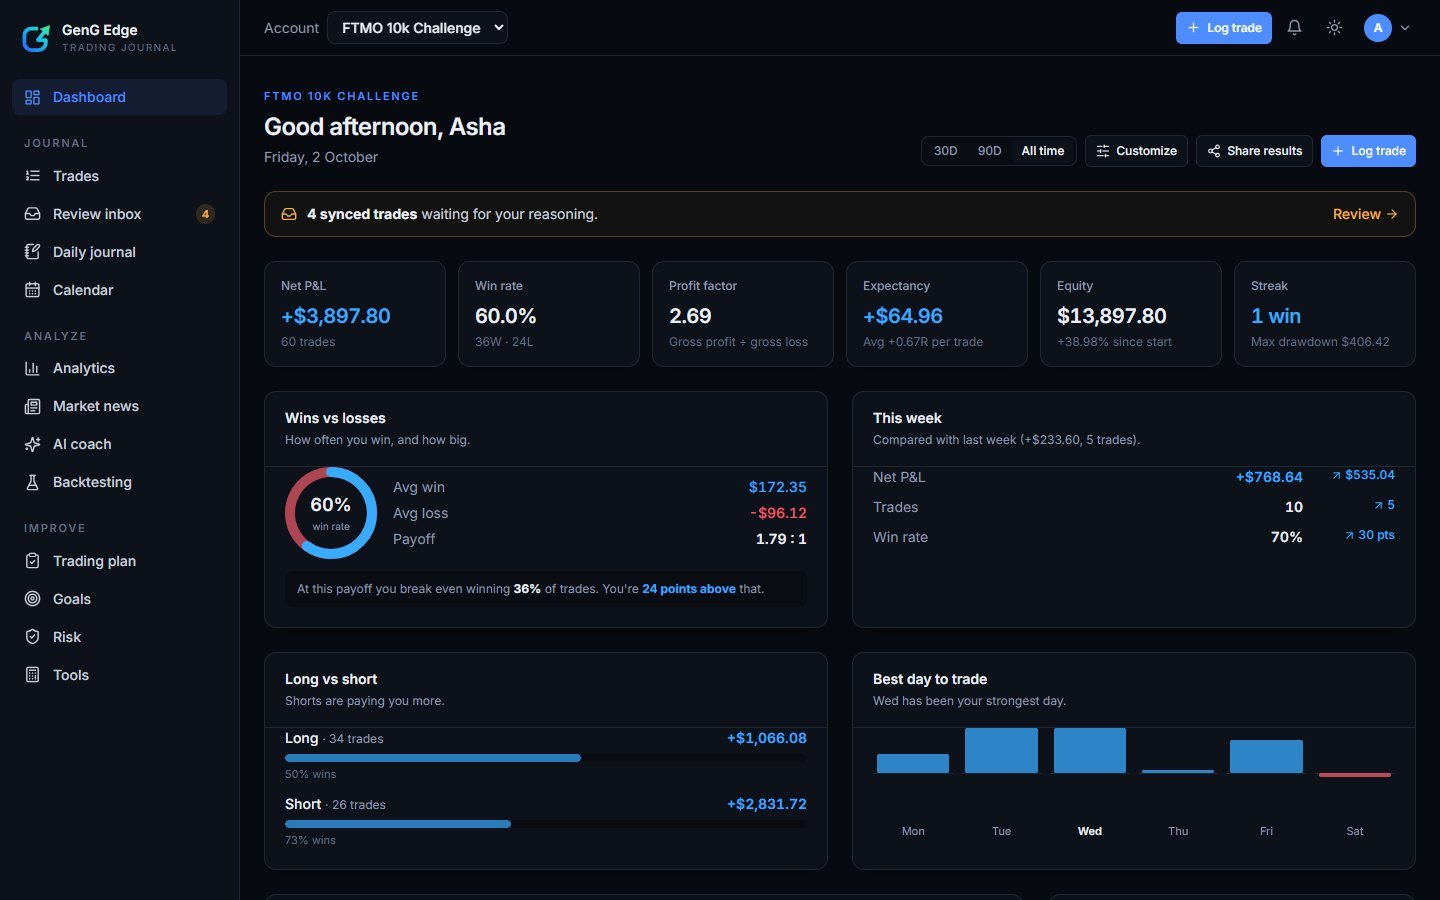
Task: Open Market news
Action: (x=119, y=406)
